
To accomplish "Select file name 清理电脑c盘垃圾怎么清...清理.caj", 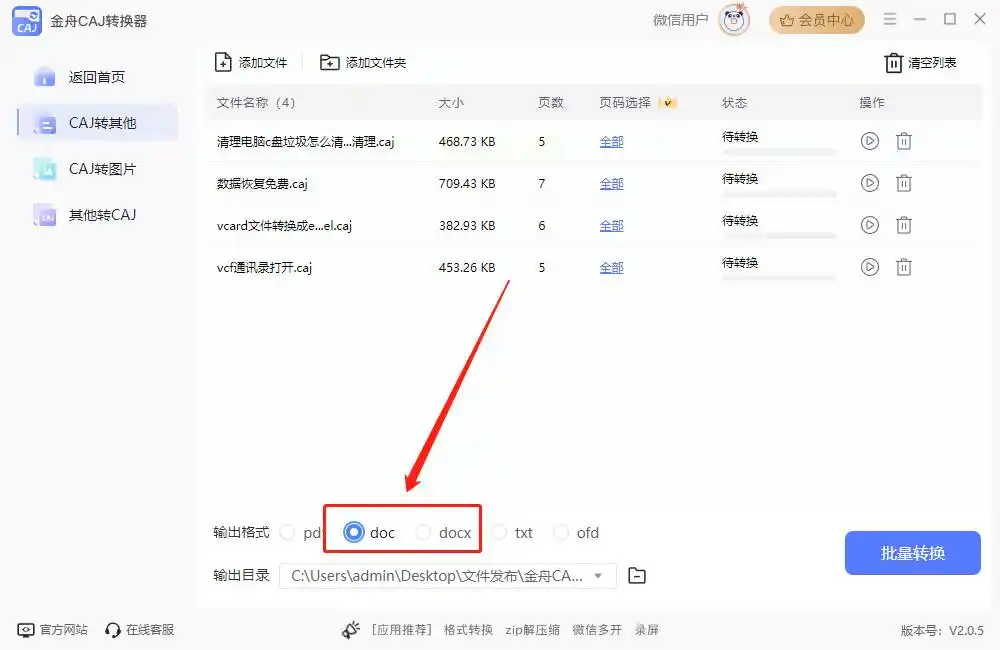I will click(305, 142).
